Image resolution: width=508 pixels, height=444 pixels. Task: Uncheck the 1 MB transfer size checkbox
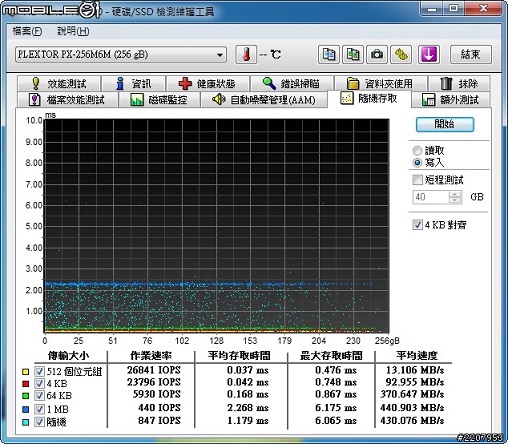click(39, 409)
